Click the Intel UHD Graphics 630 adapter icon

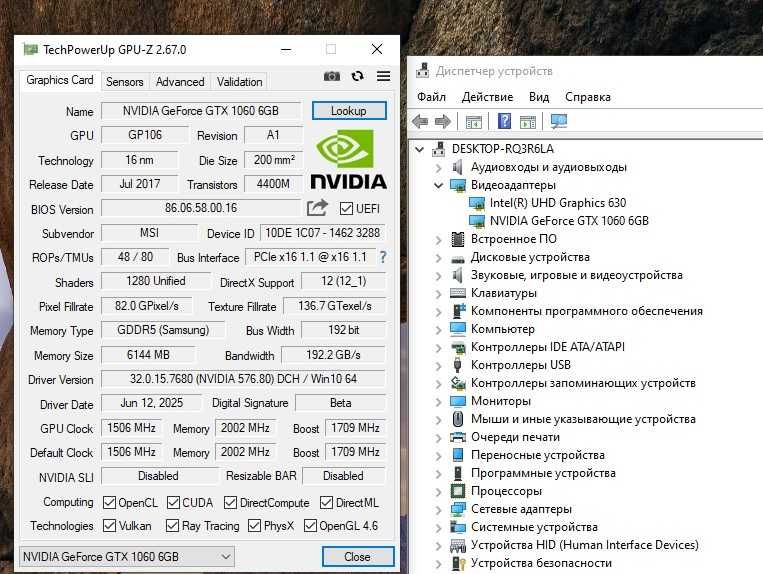click(x=476, y=203)
